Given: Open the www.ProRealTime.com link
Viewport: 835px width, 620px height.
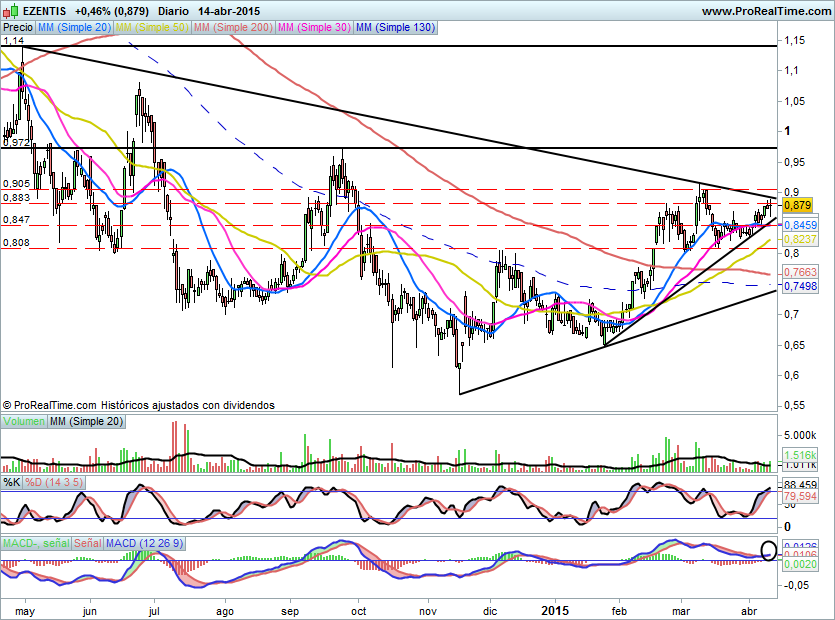Looking at the screenshot, I should click(x=764, y=11).
